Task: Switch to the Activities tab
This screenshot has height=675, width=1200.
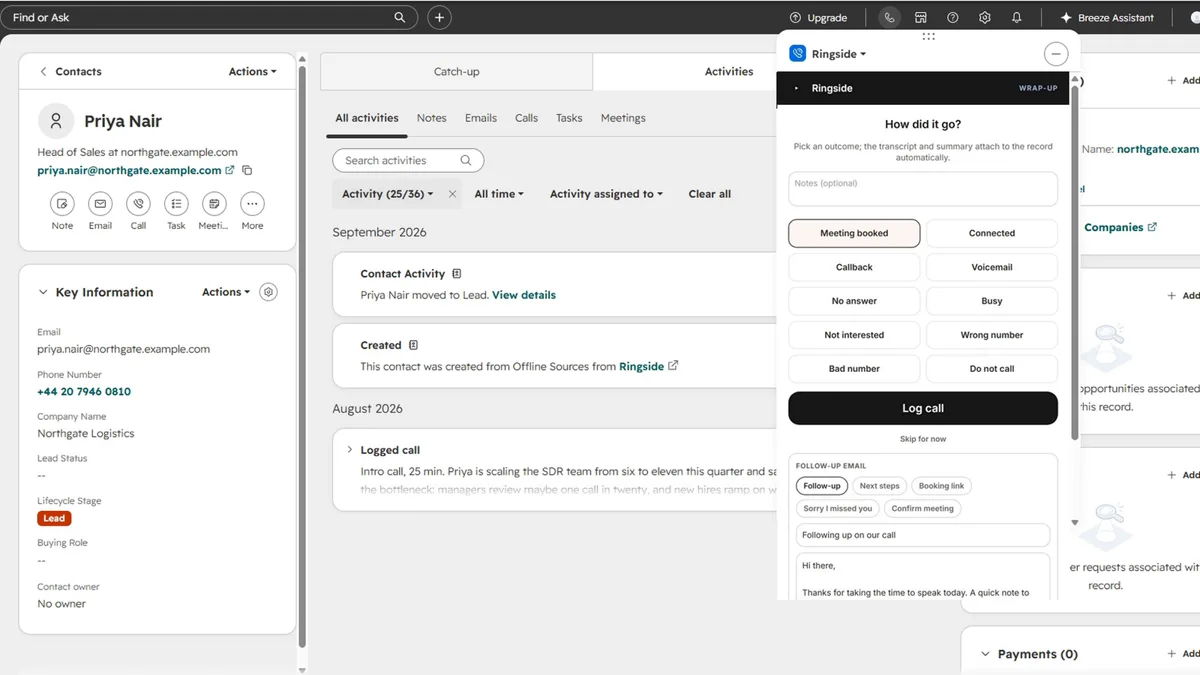Action: pyautogui.click(x=729, y=72)
